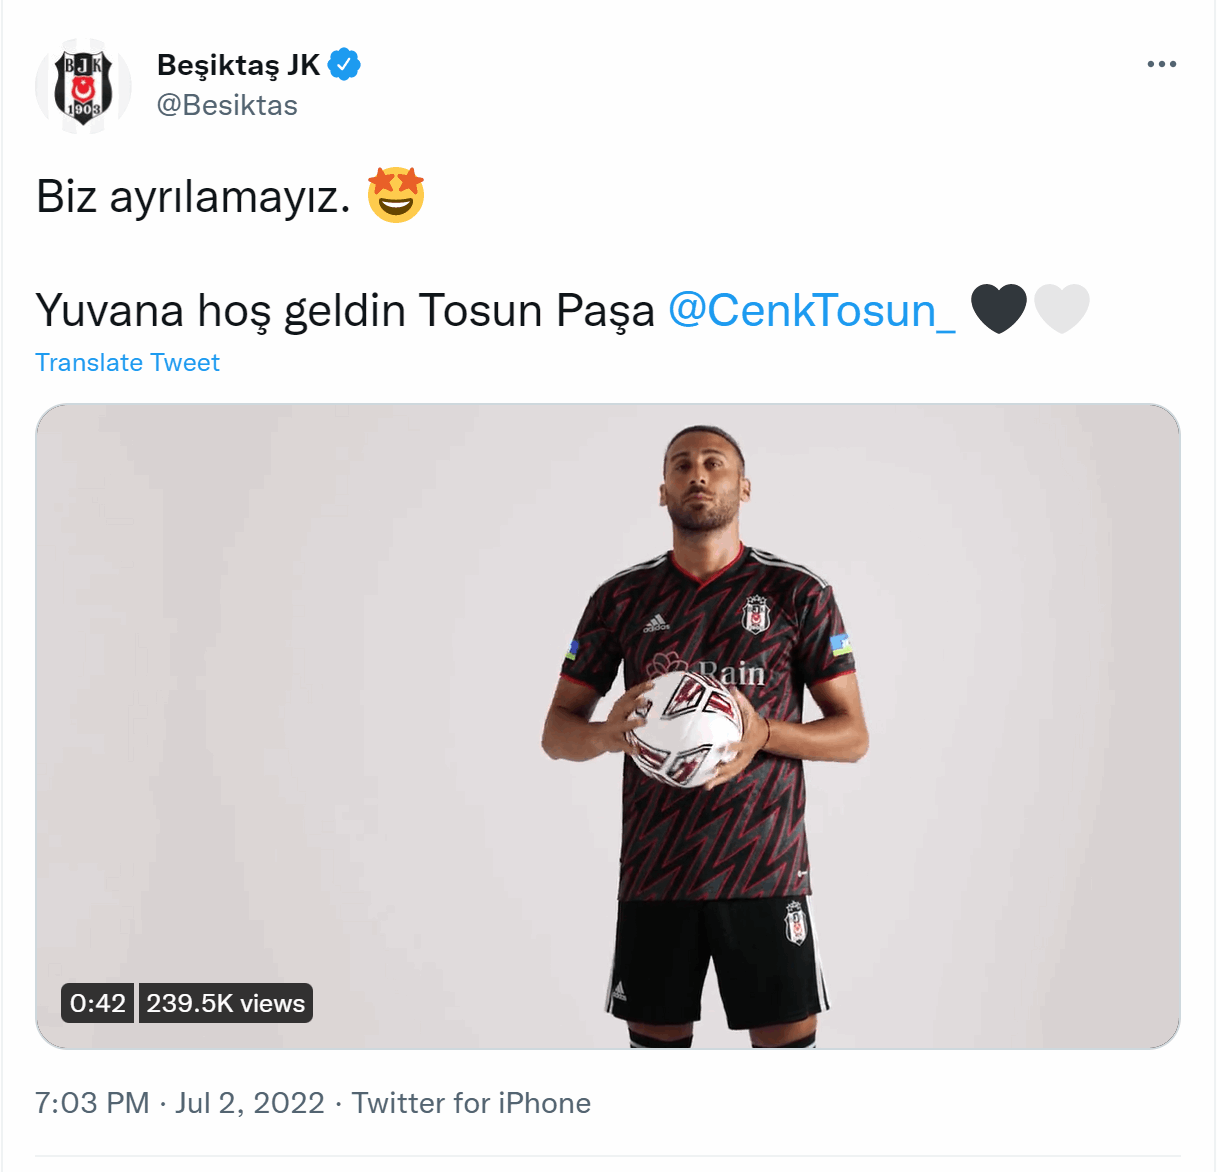The image size is (1217, 1172).
Task: Click the blue verified badge
Action: [x=344, y=65]
